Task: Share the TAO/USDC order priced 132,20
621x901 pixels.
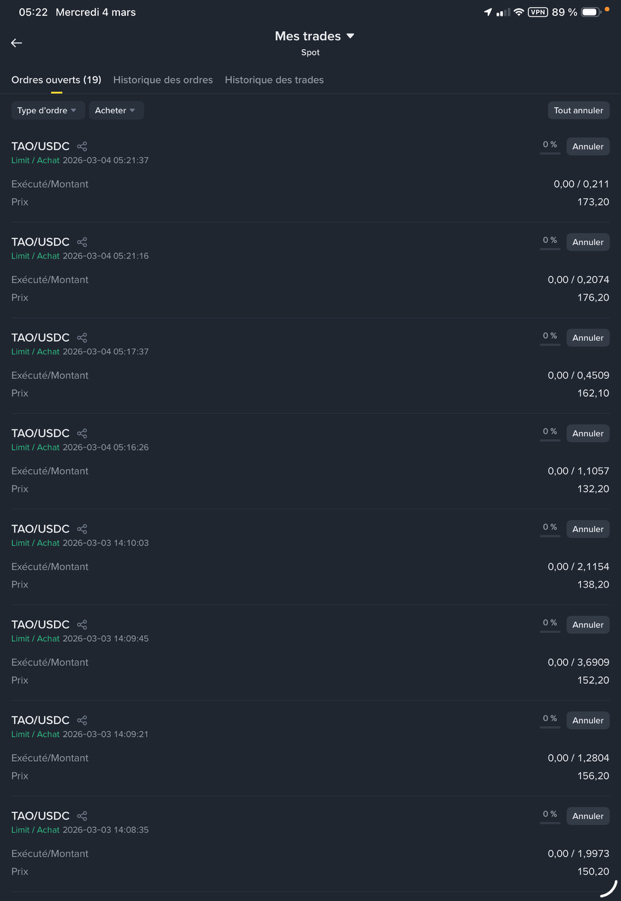Action: click(82, 433)
